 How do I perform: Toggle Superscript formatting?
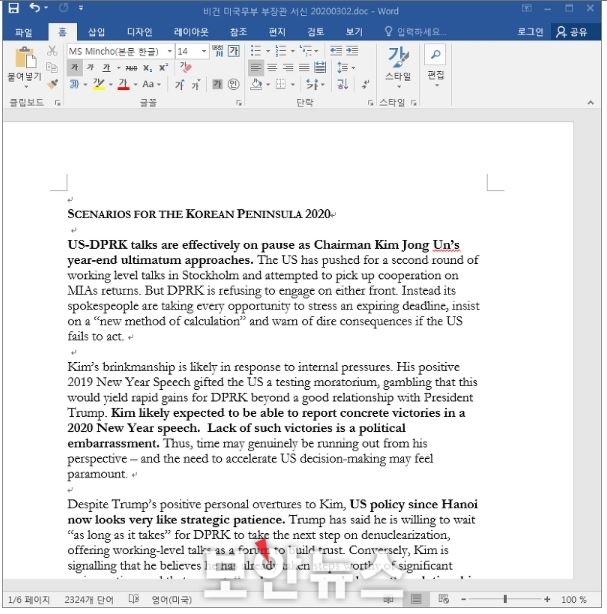click(163, 67)
